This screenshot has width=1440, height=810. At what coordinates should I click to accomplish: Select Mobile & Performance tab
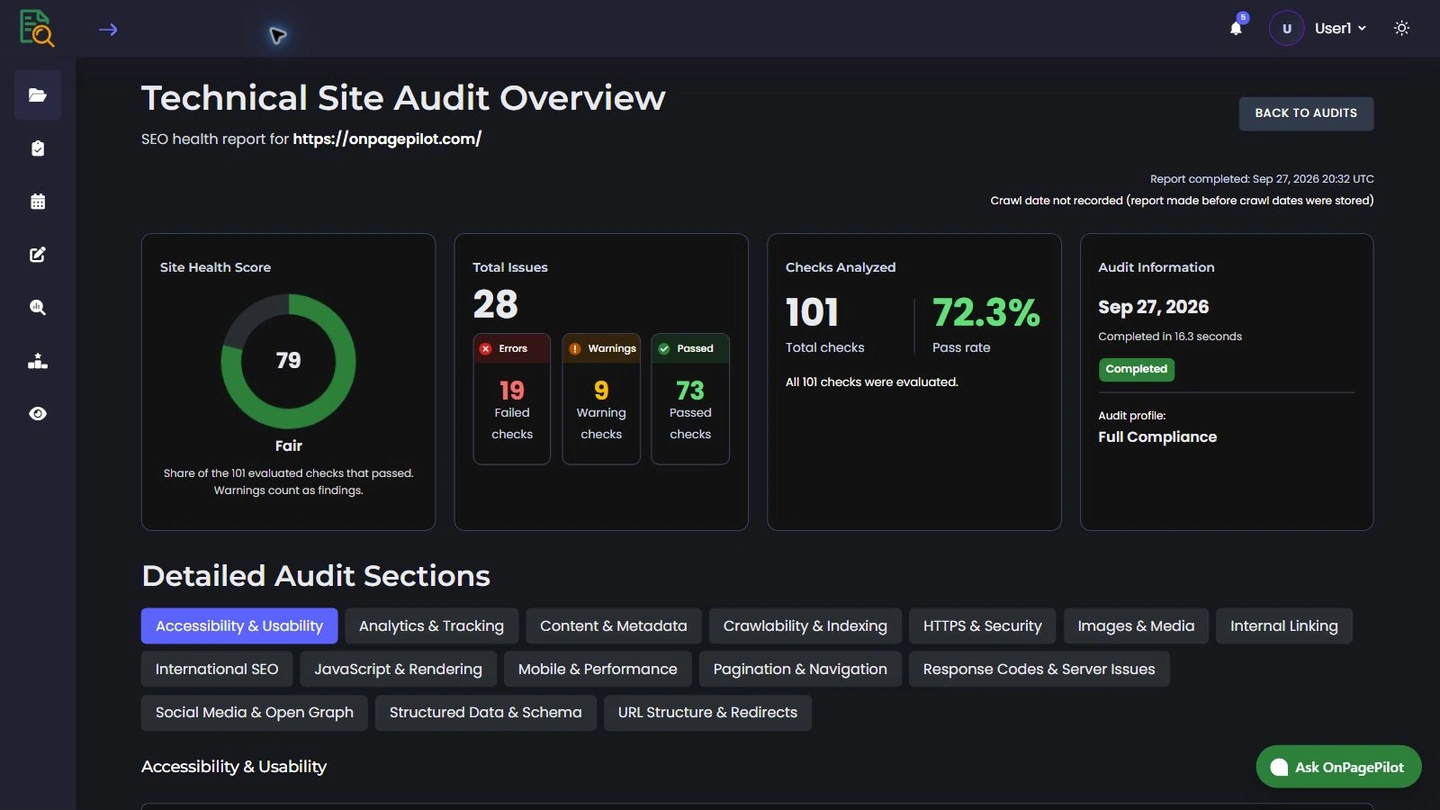tap(597, 669)
